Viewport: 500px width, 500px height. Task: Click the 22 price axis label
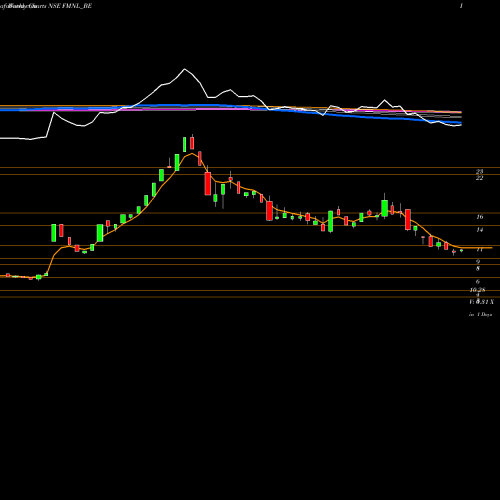[x=479, y=178]
